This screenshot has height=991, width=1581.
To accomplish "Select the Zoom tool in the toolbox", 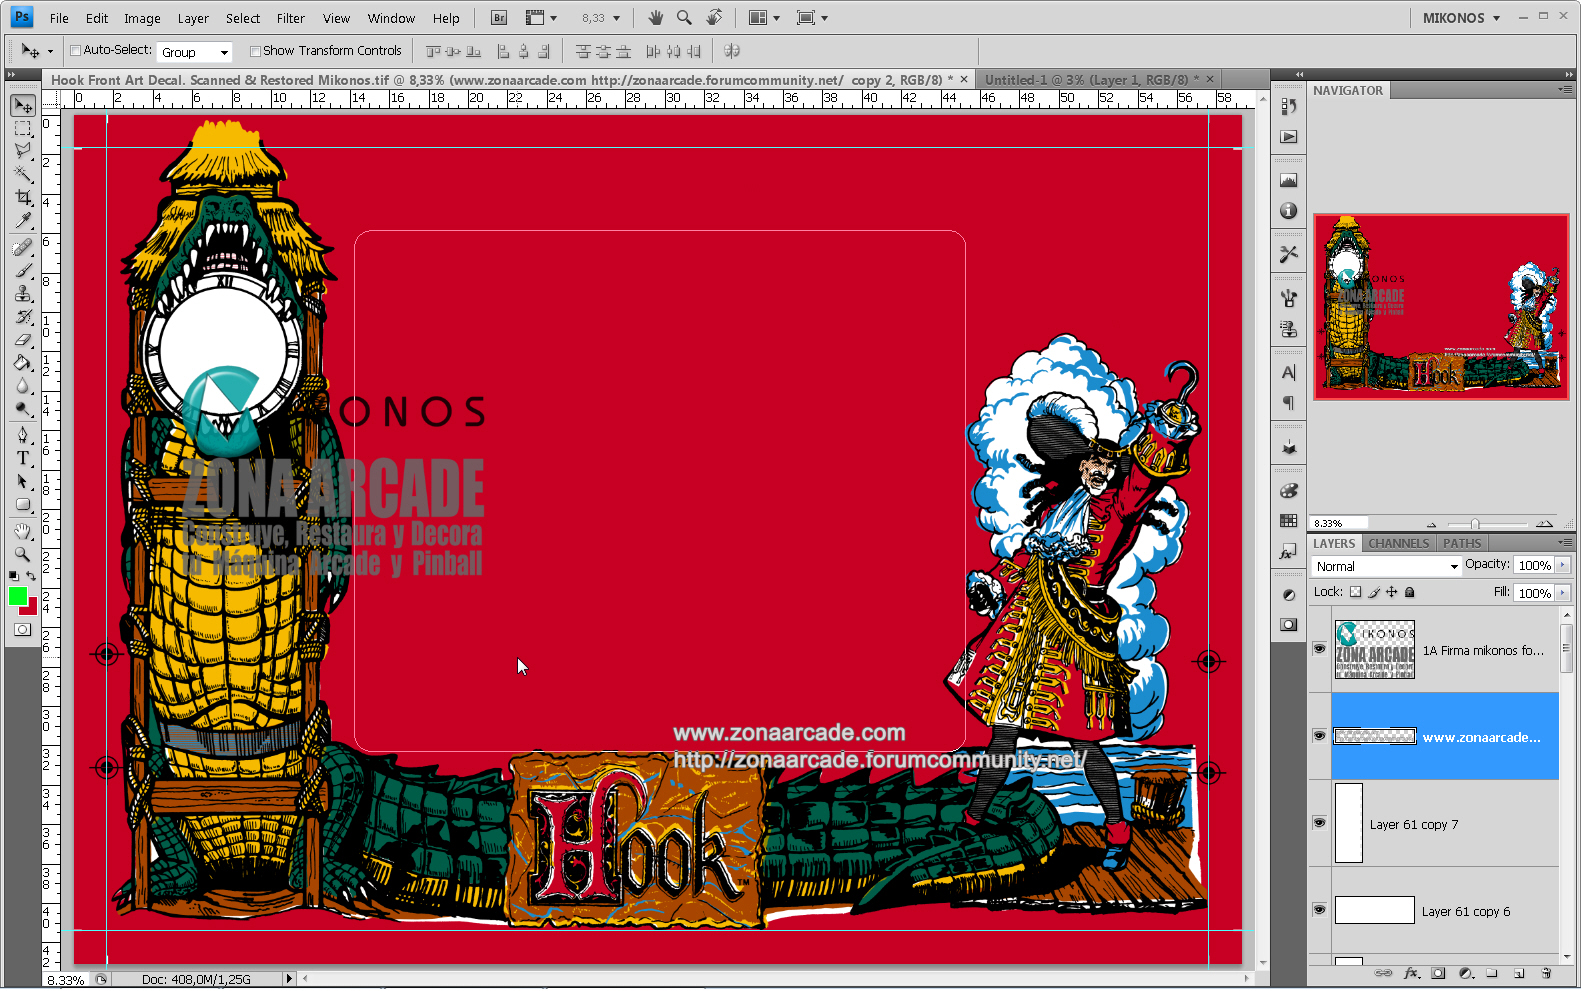I will (23, 554).
